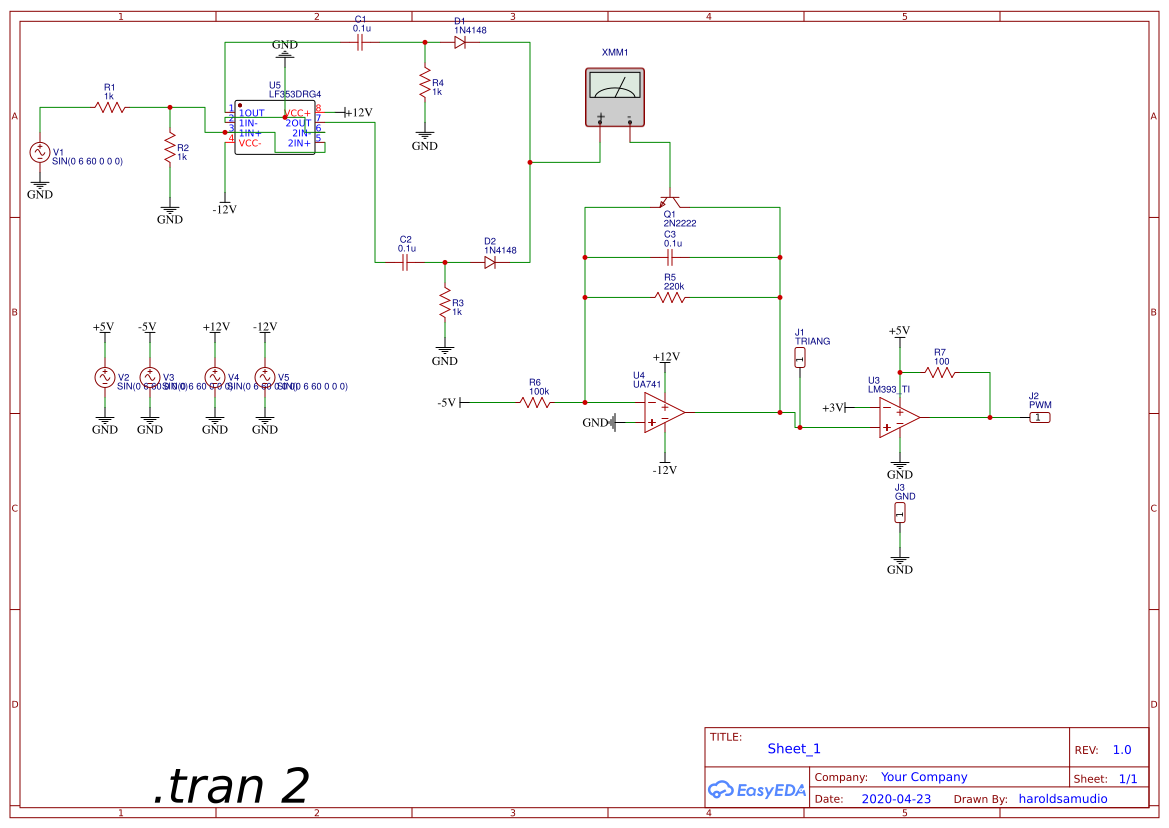1169x828 pixels.
Task: Click capacitor C2 symbol
Action: click(405, 262)
